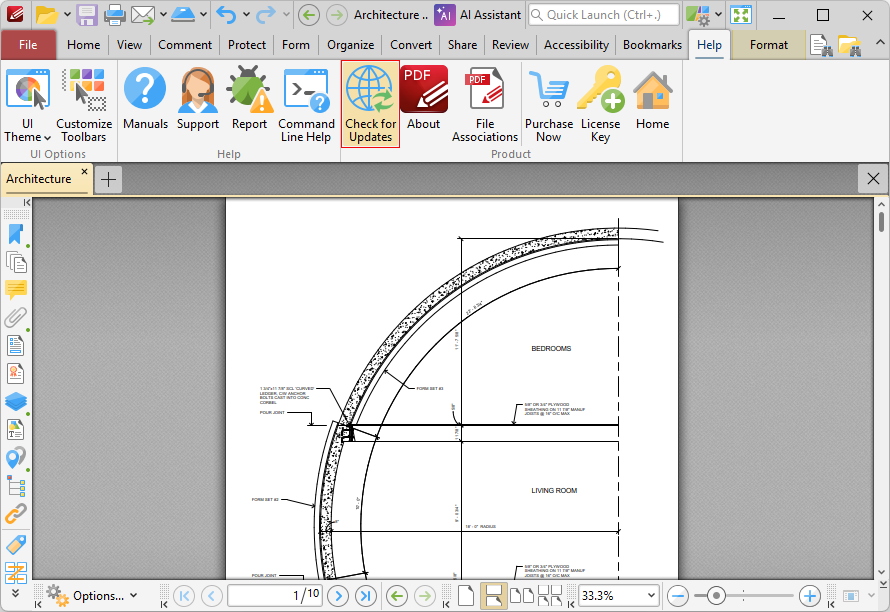Open the Thumbnails pages pane

tap(16, 262)
